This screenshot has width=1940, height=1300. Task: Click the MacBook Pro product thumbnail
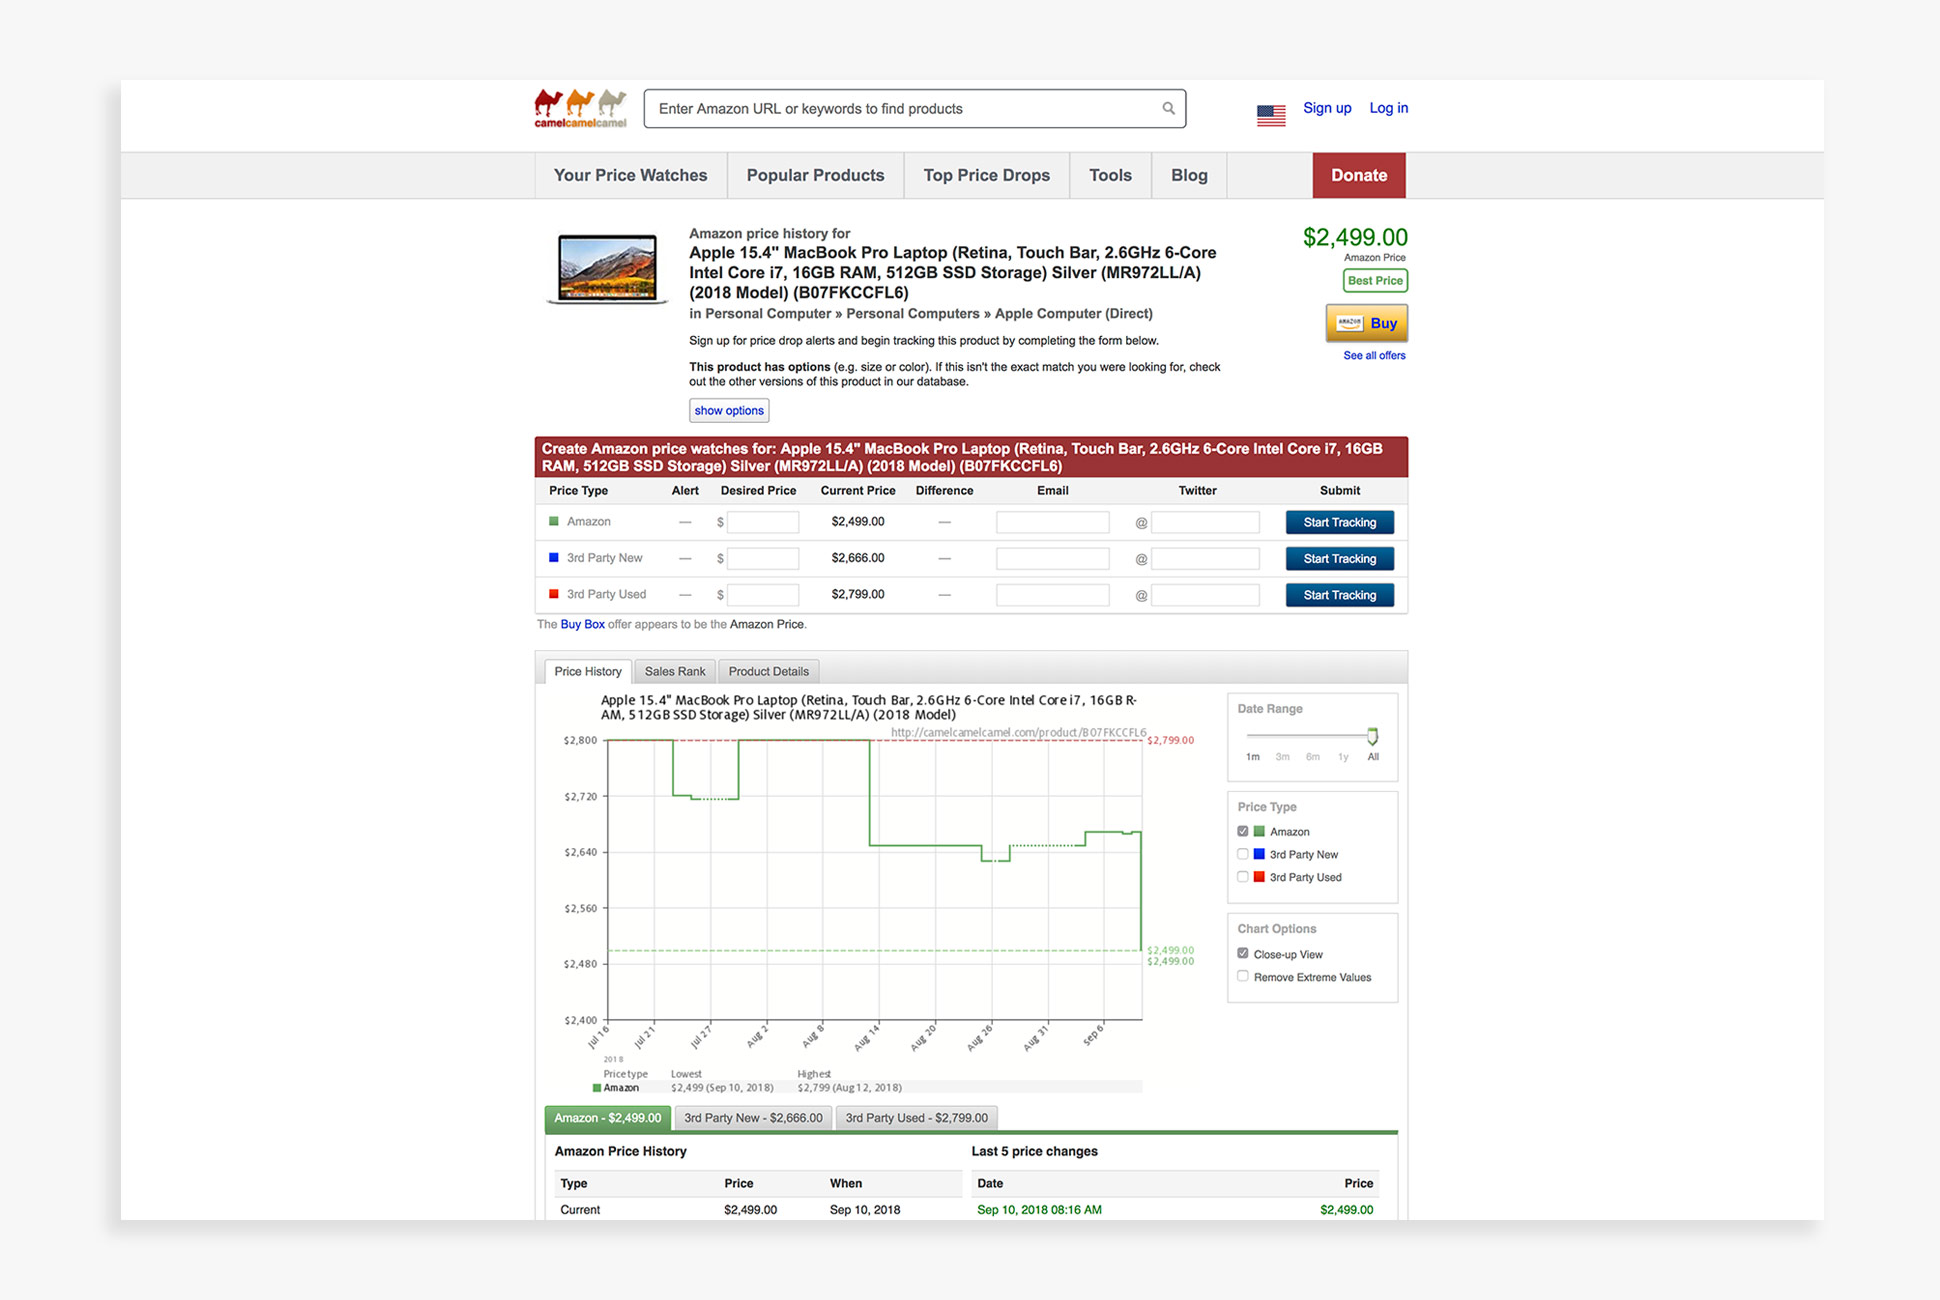tap(607, 268)
